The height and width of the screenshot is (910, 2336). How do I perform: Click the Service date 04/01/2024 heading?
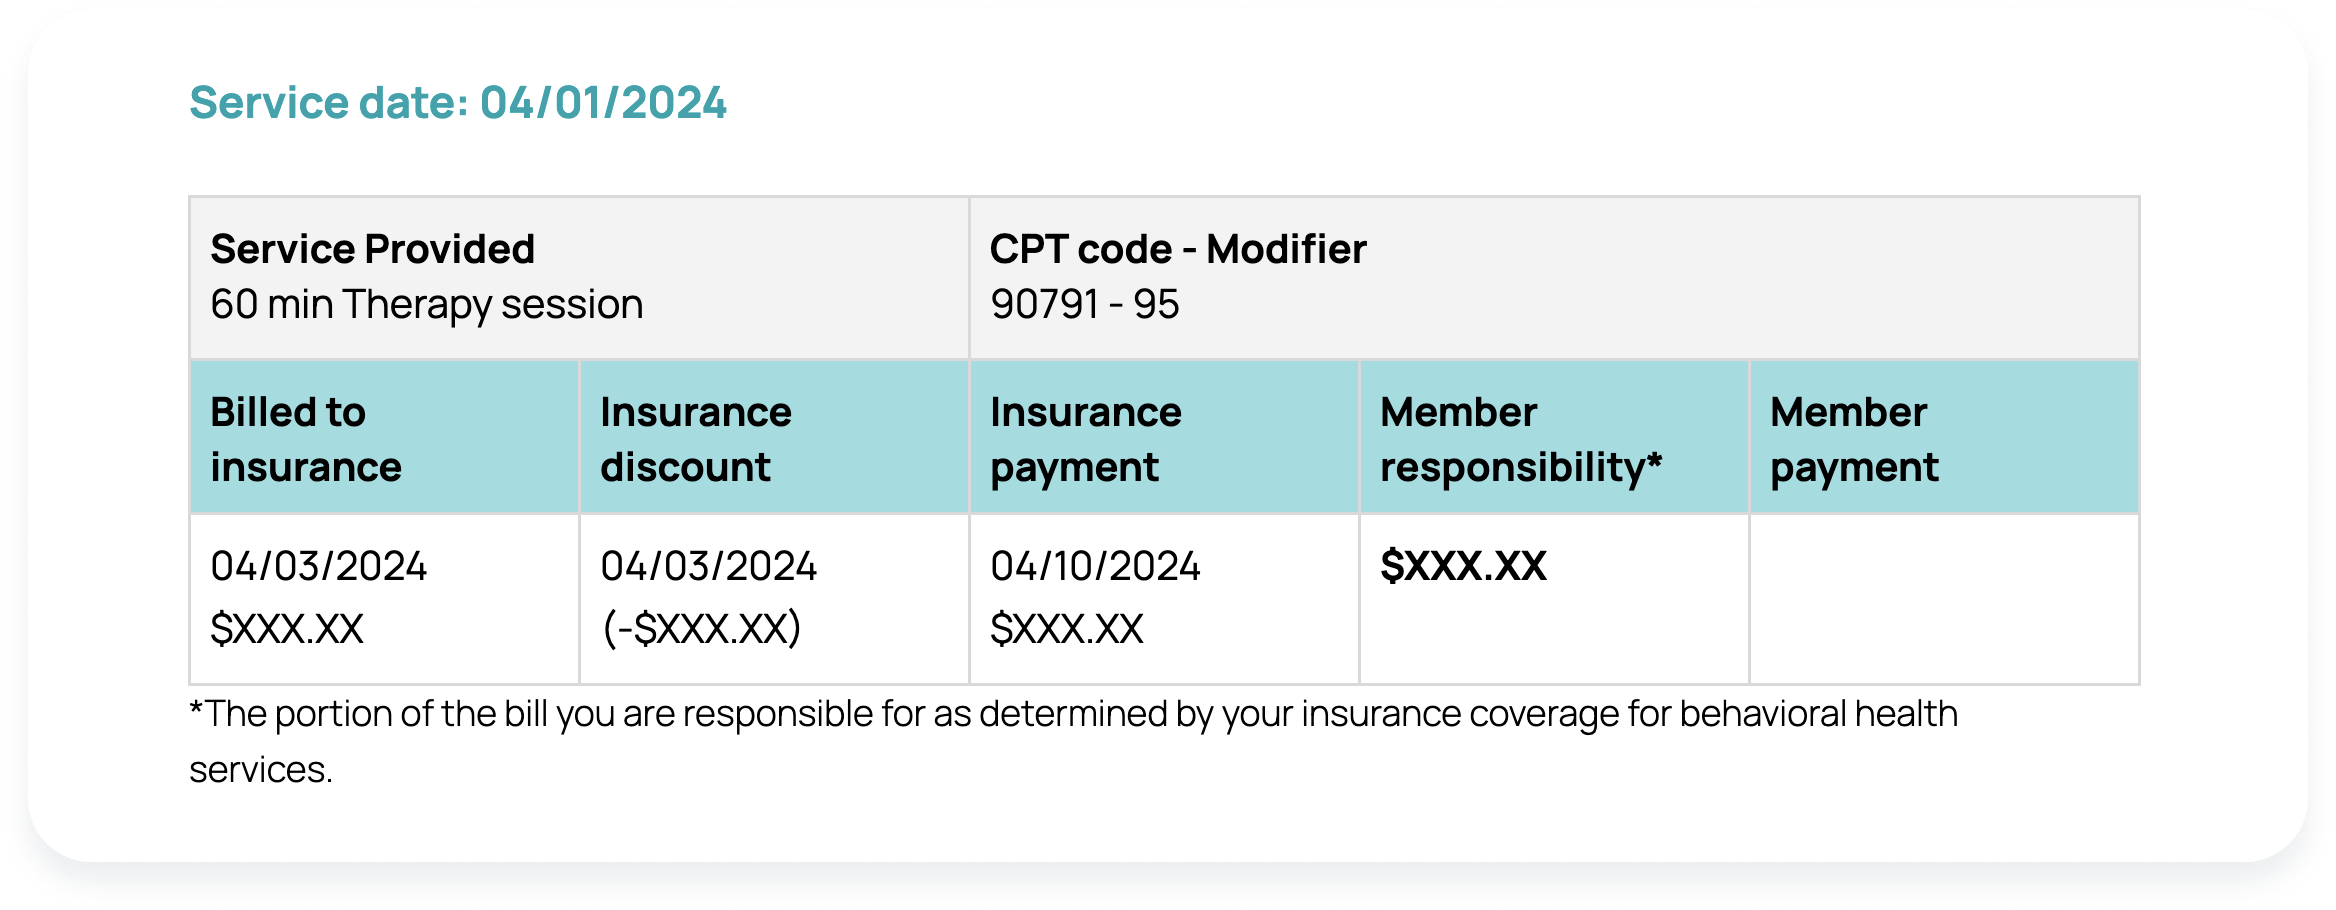pyautogui.click(x=458, y=103)
